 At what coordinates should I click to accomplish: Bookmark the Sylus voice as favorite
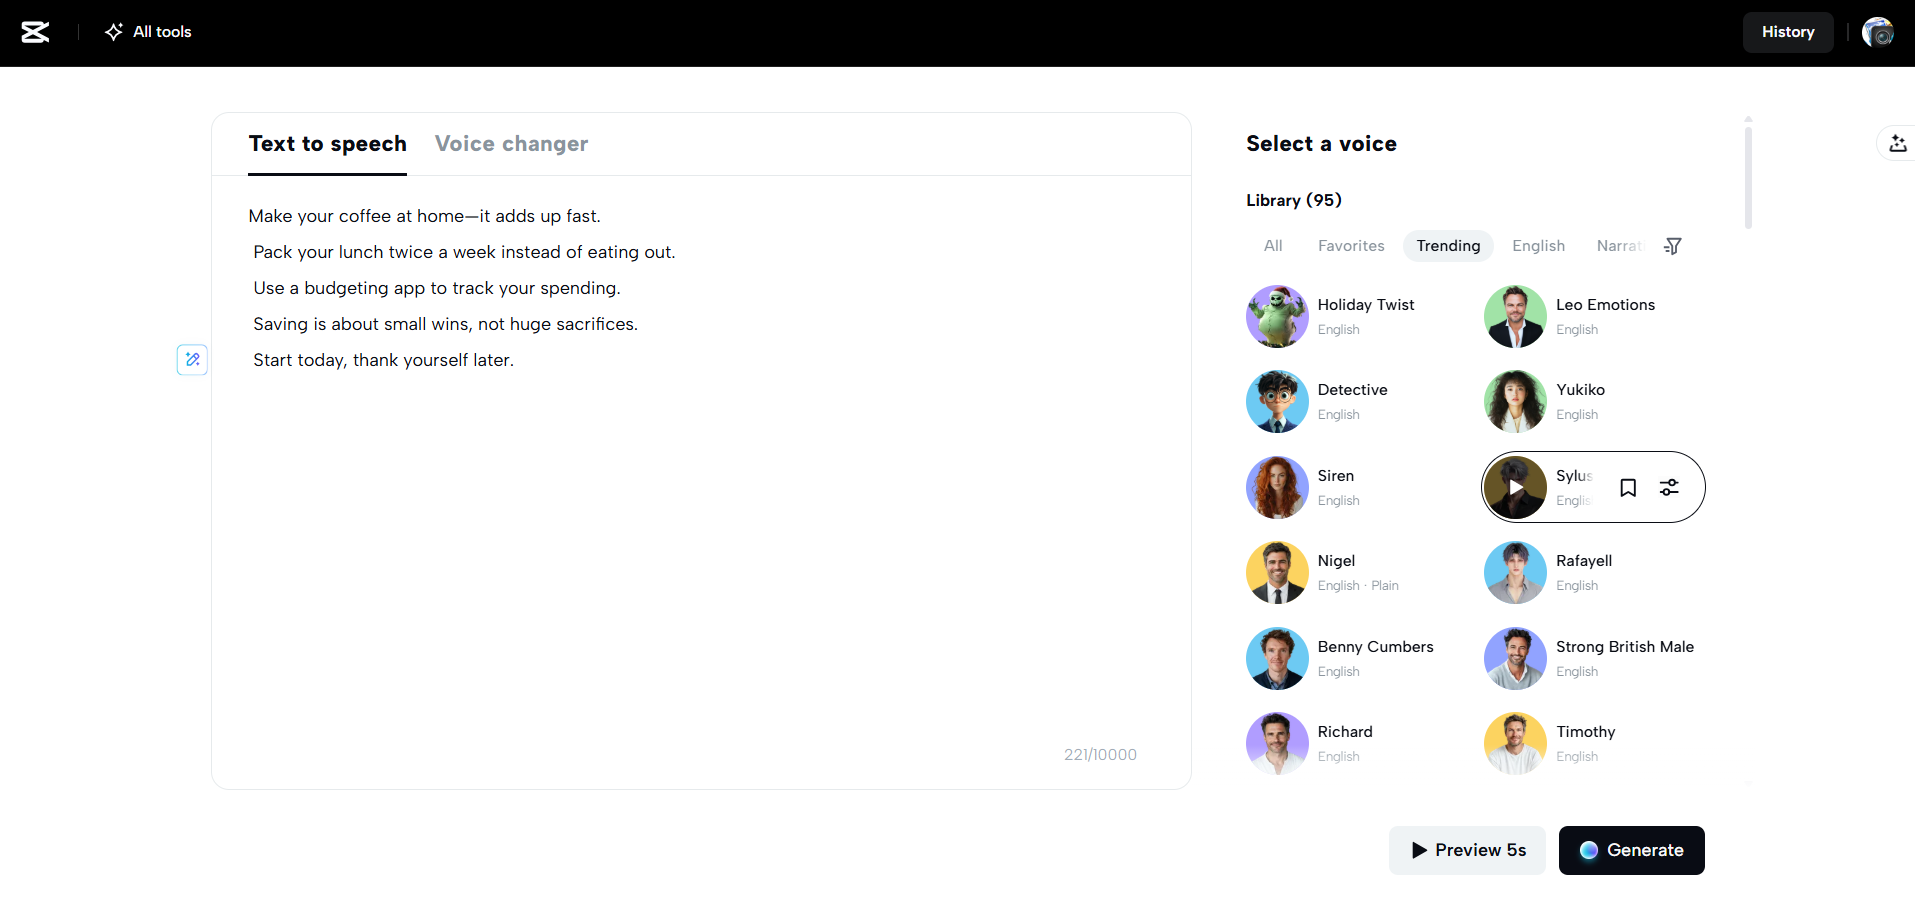(1628, 487)
